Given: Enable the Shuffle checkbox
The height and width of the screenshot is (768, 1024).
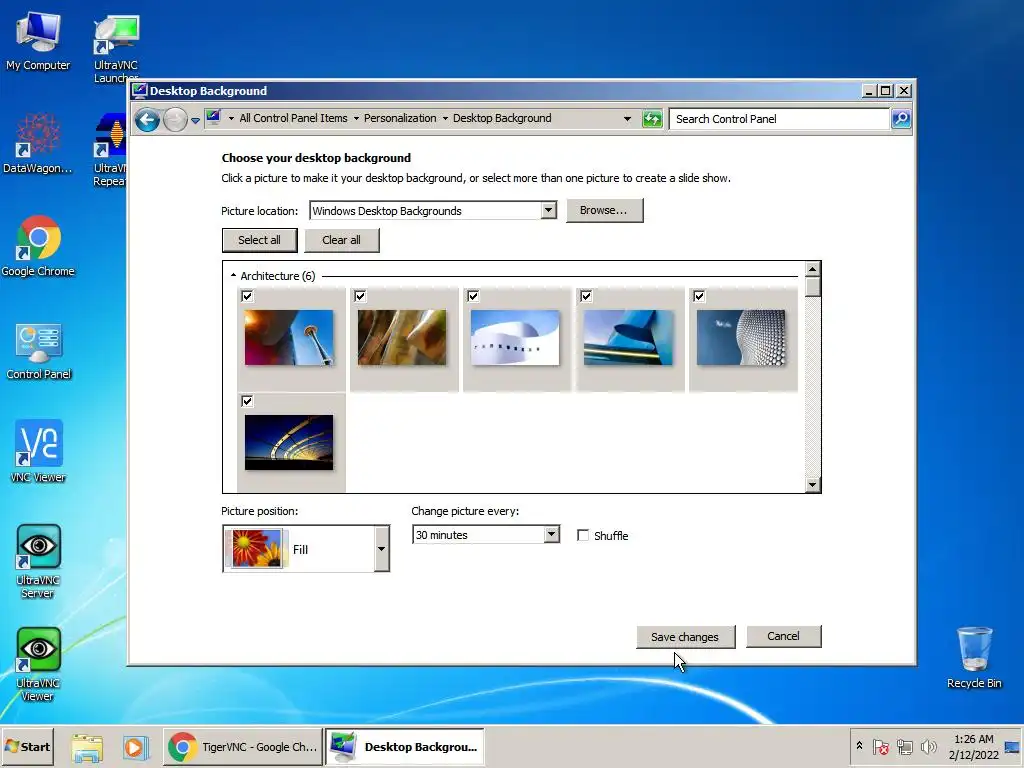Looking at the screenshot, I should point(583,536).
